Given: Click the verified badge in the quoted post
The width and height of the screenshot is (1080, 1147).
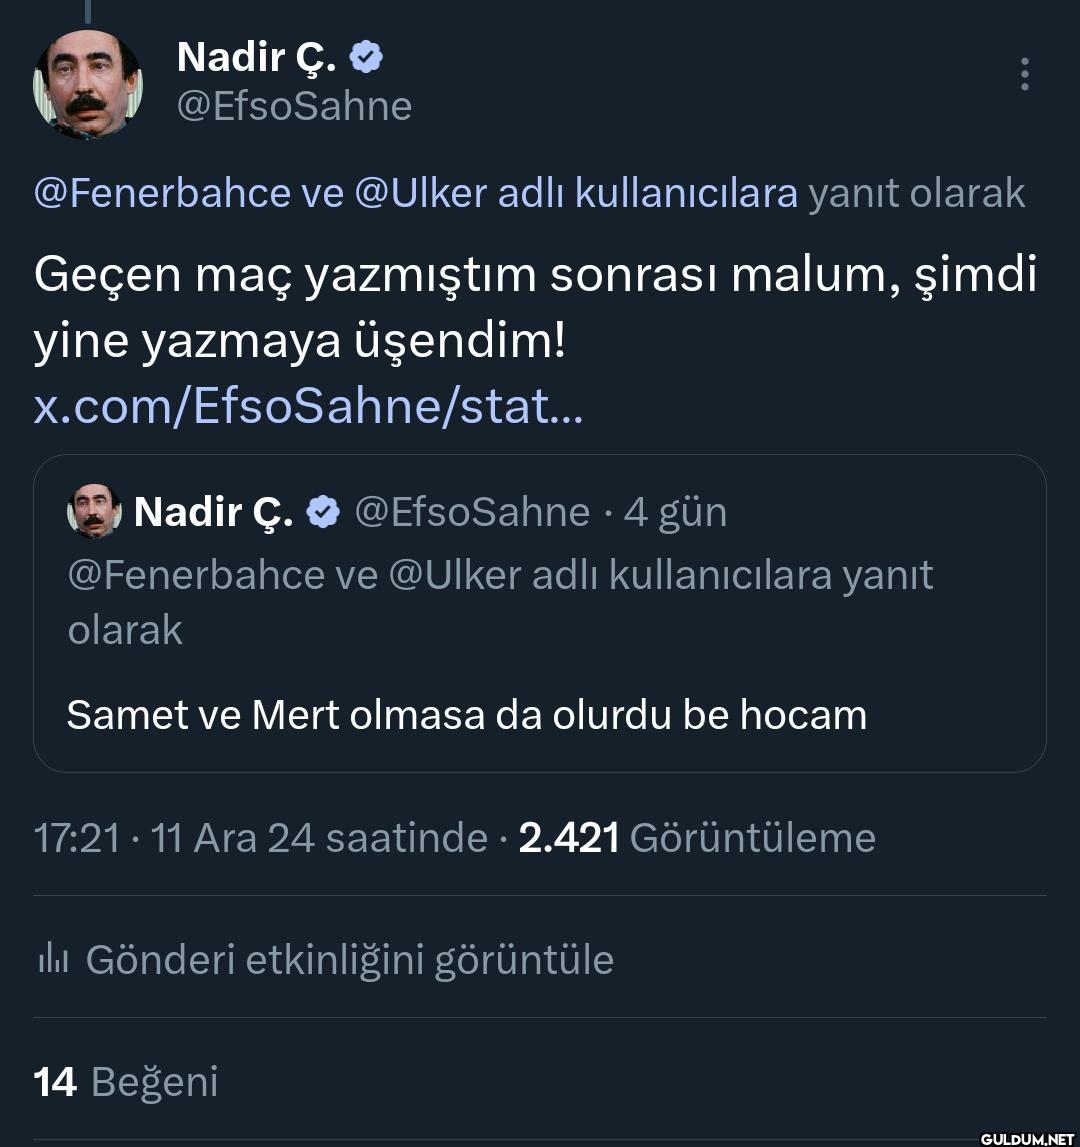Looking at the screenshot, I should coord(322,512).
